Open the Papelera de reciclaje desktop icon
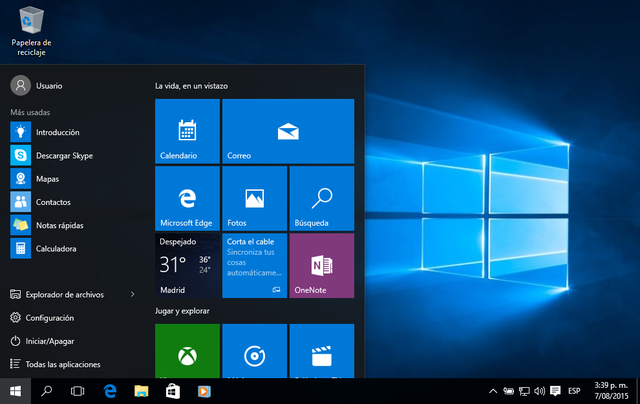Image resolution: width=640 pixels, height=404 pixels. point(31,31)
